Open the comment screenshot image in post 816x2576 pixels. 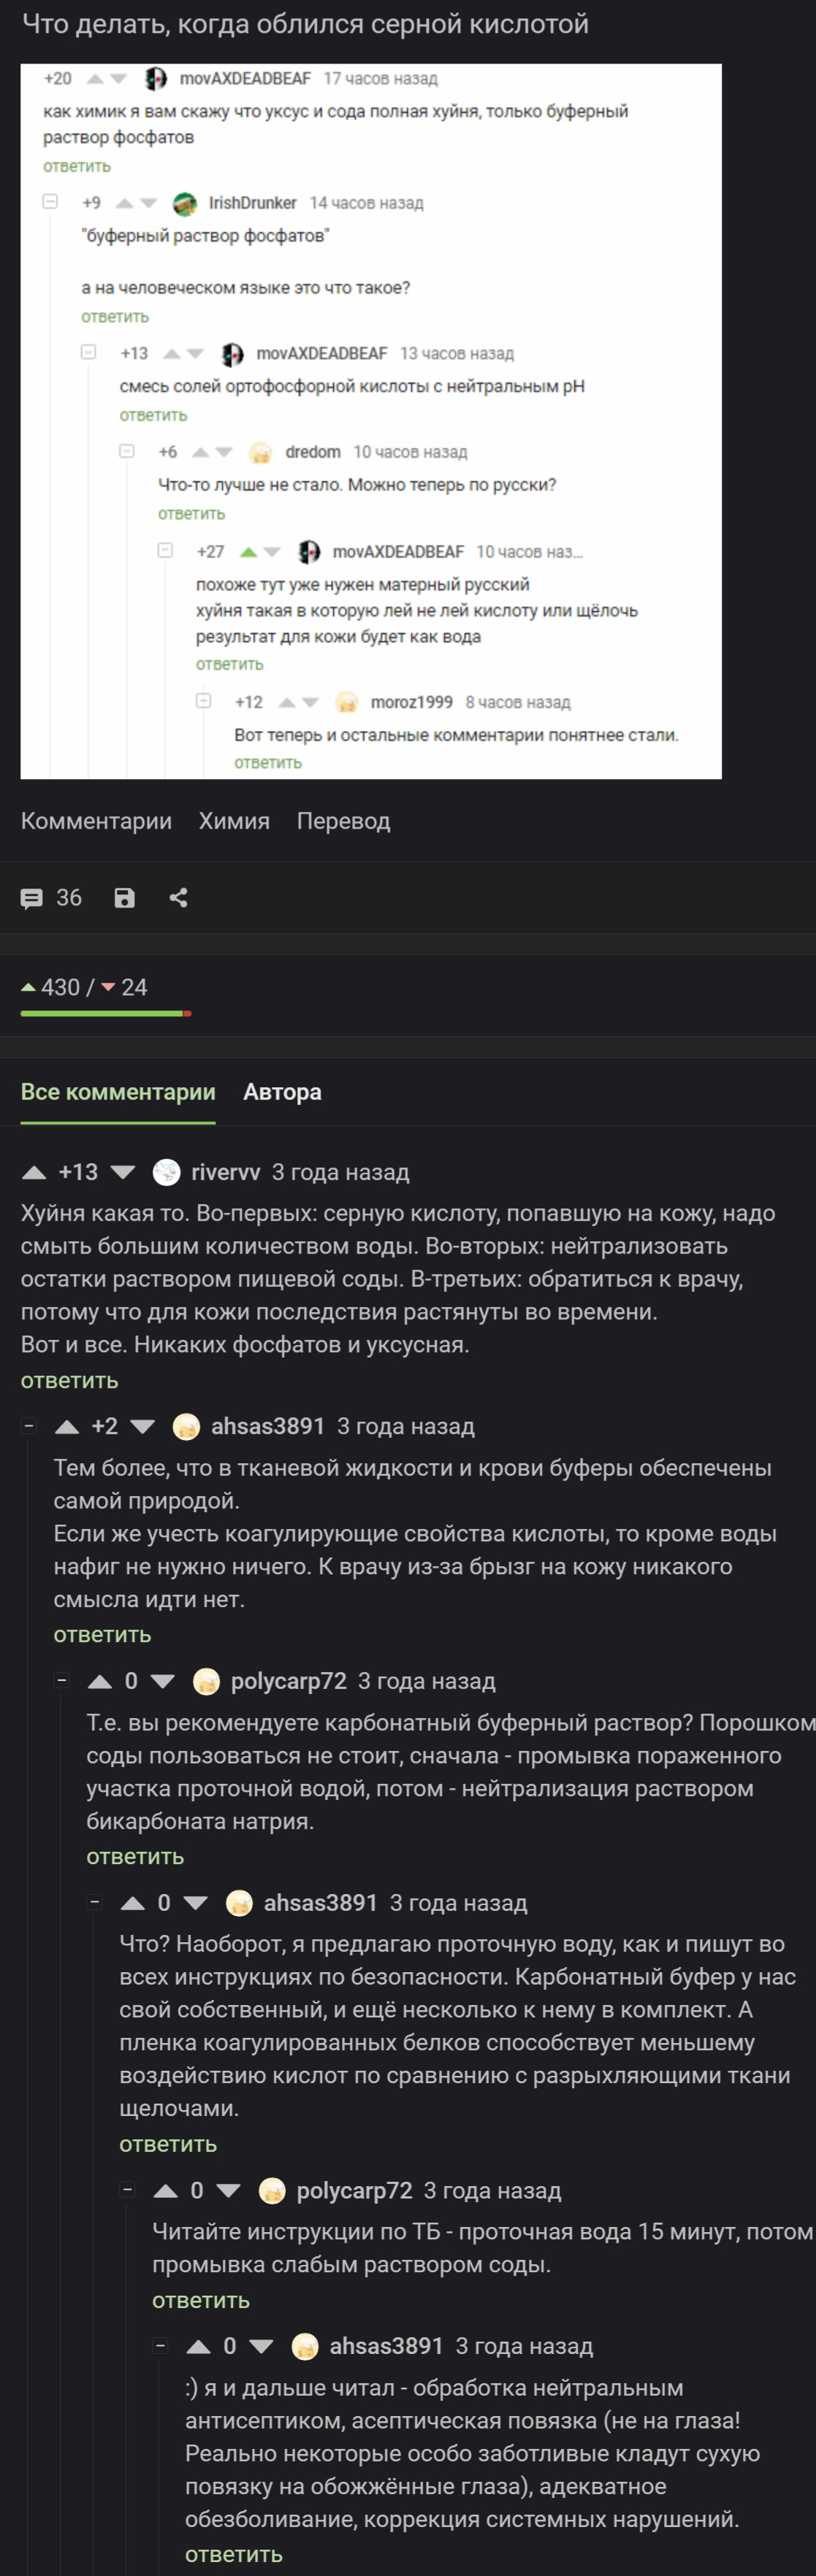click(371, 421)
